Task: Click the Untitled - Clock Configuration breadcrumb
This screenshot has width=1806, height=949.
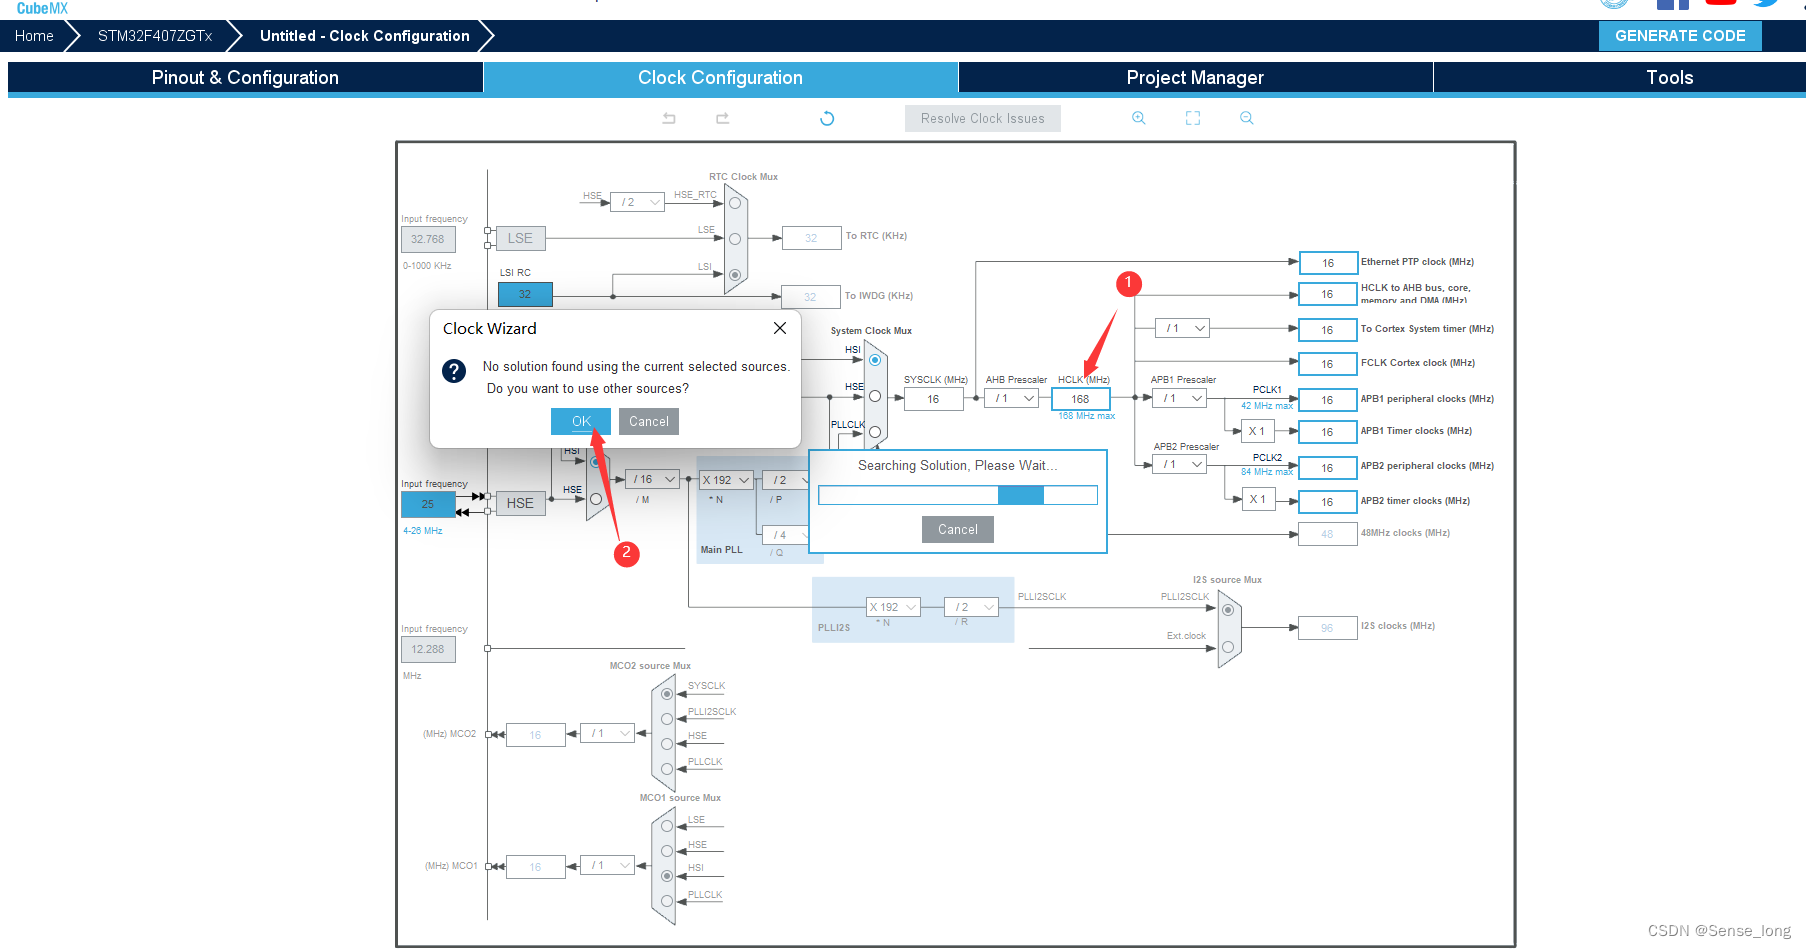Action: pos(365,36)
